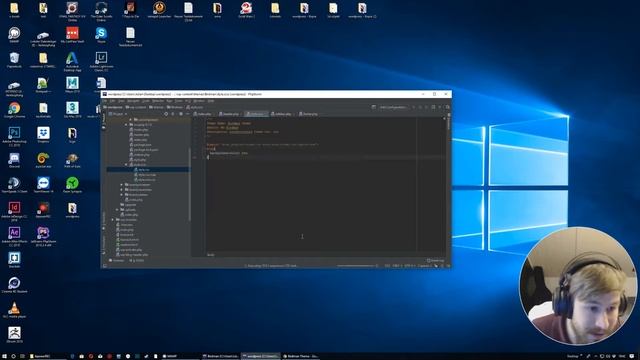Launch Google Chrome desktop shortcut
Viewport: 640px width, 360px height.
(x=14, y=109)
